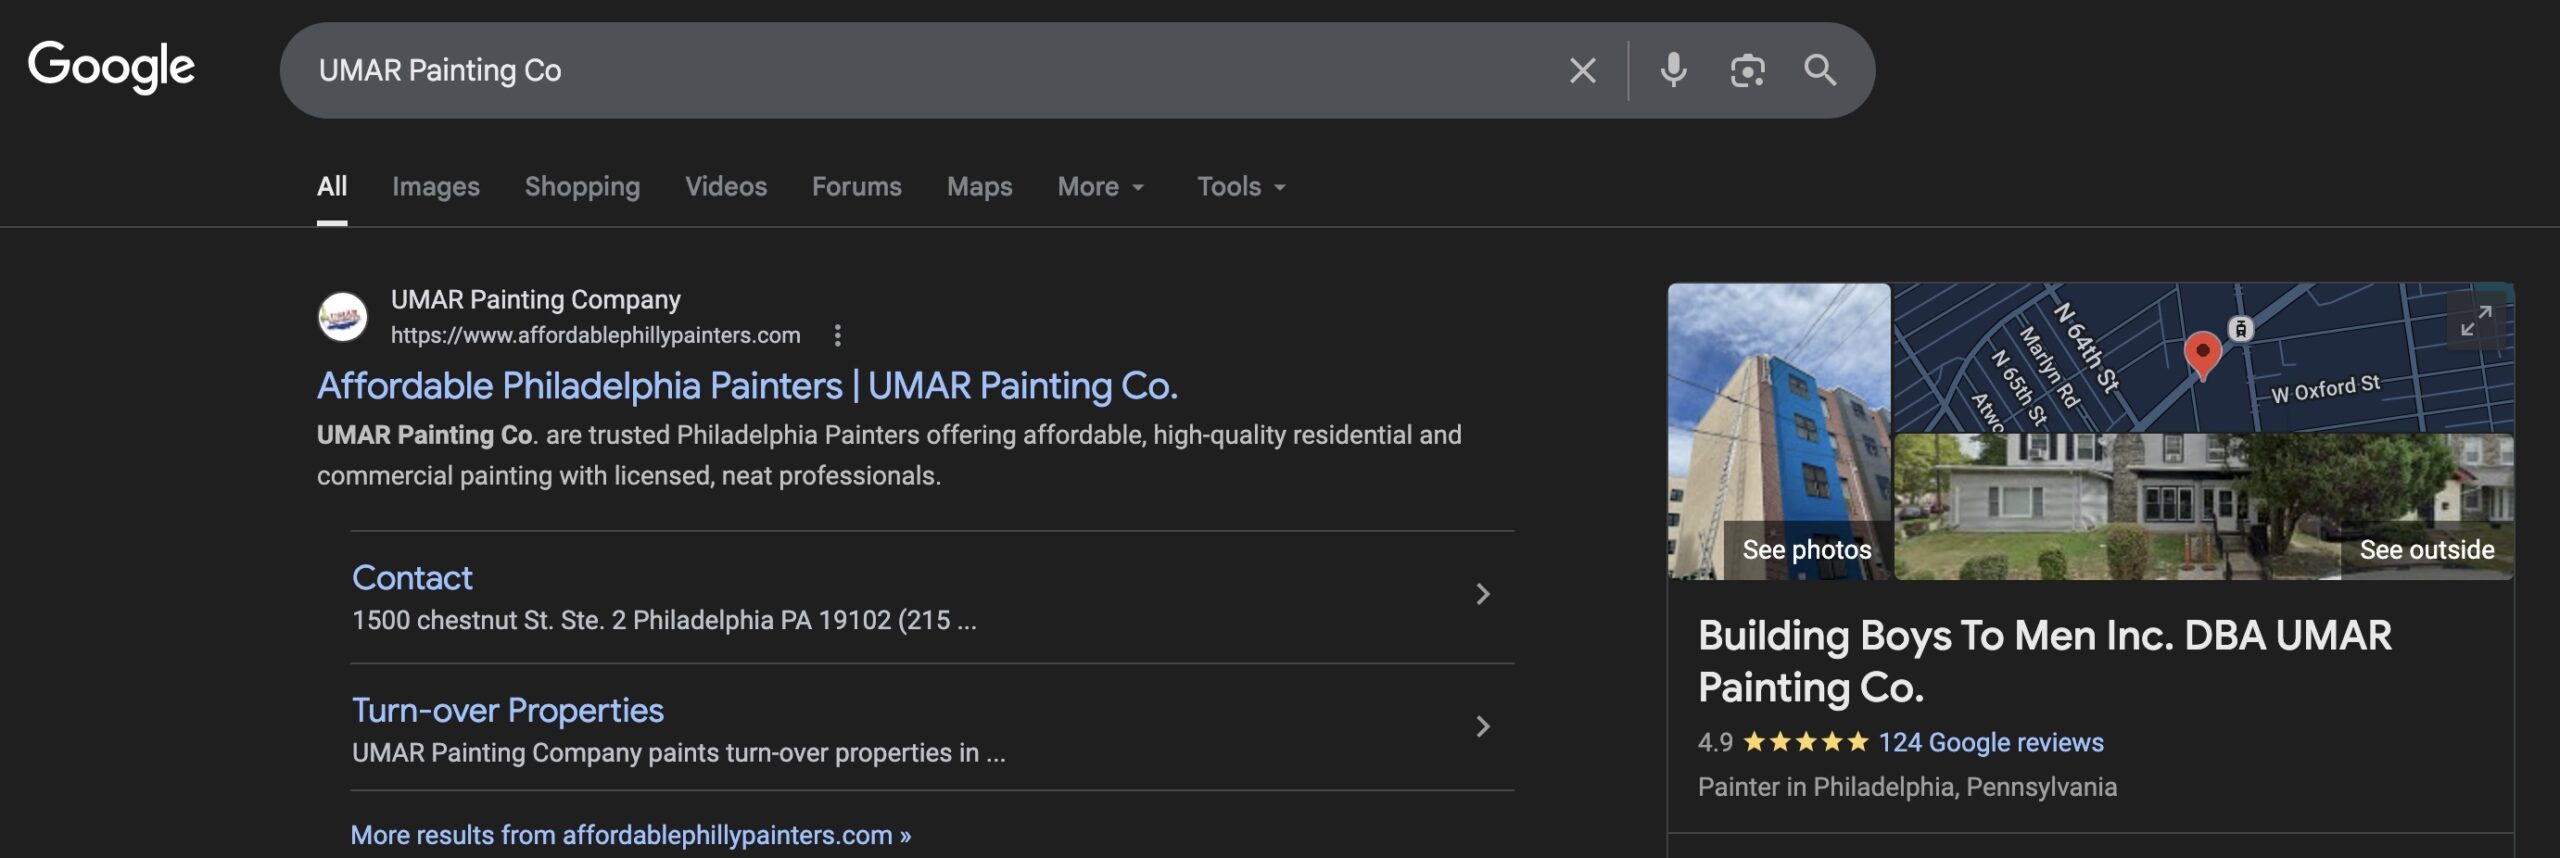Expand the More dropdown in the search tabs
2560x858 pixels.
coord(1100,187)
